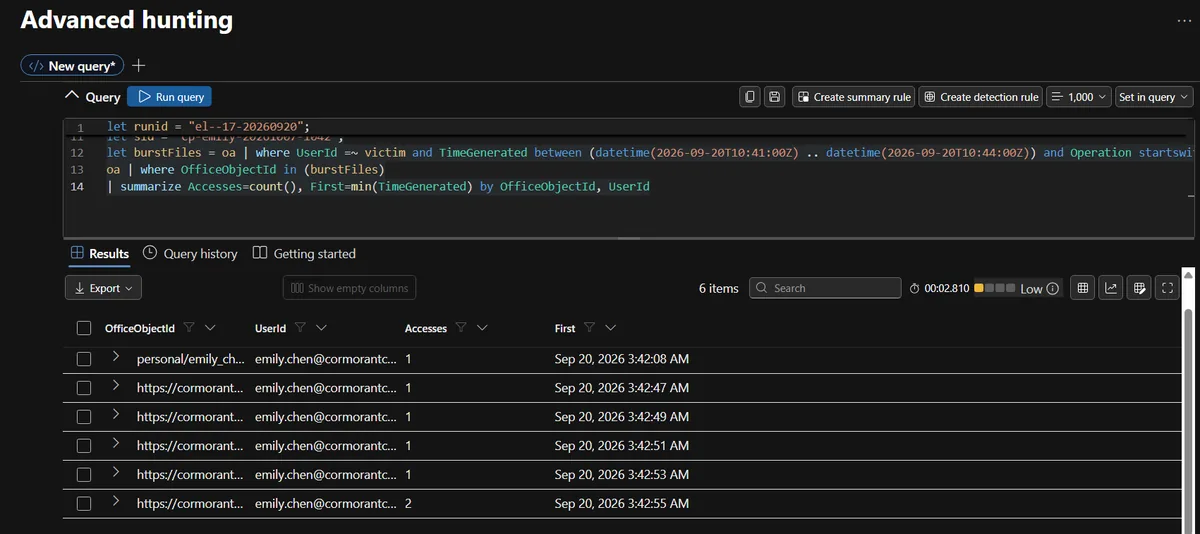The image size is (1200, 534).
Task: Save the query using the disk icon
Action: (774, 97)
